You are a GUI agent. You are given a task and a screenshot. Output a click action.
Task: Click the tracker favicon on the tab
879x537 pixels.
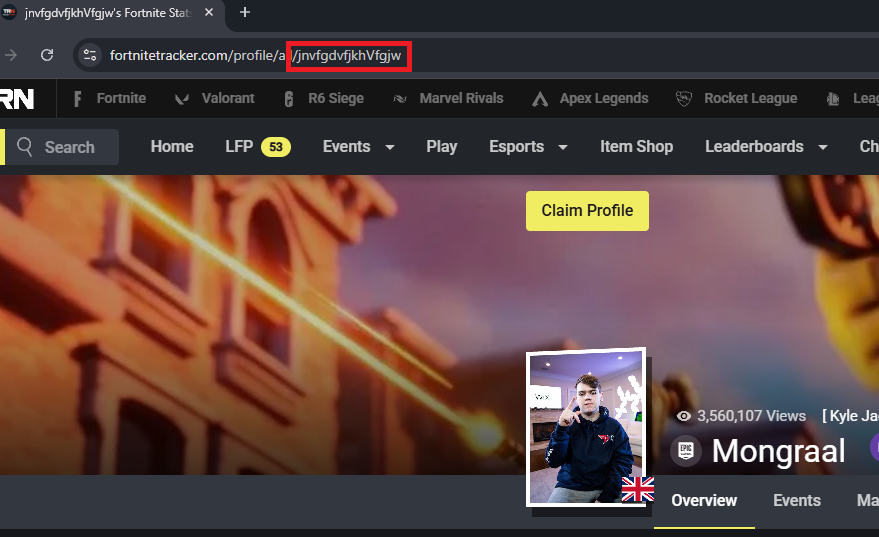coord(9,12)
